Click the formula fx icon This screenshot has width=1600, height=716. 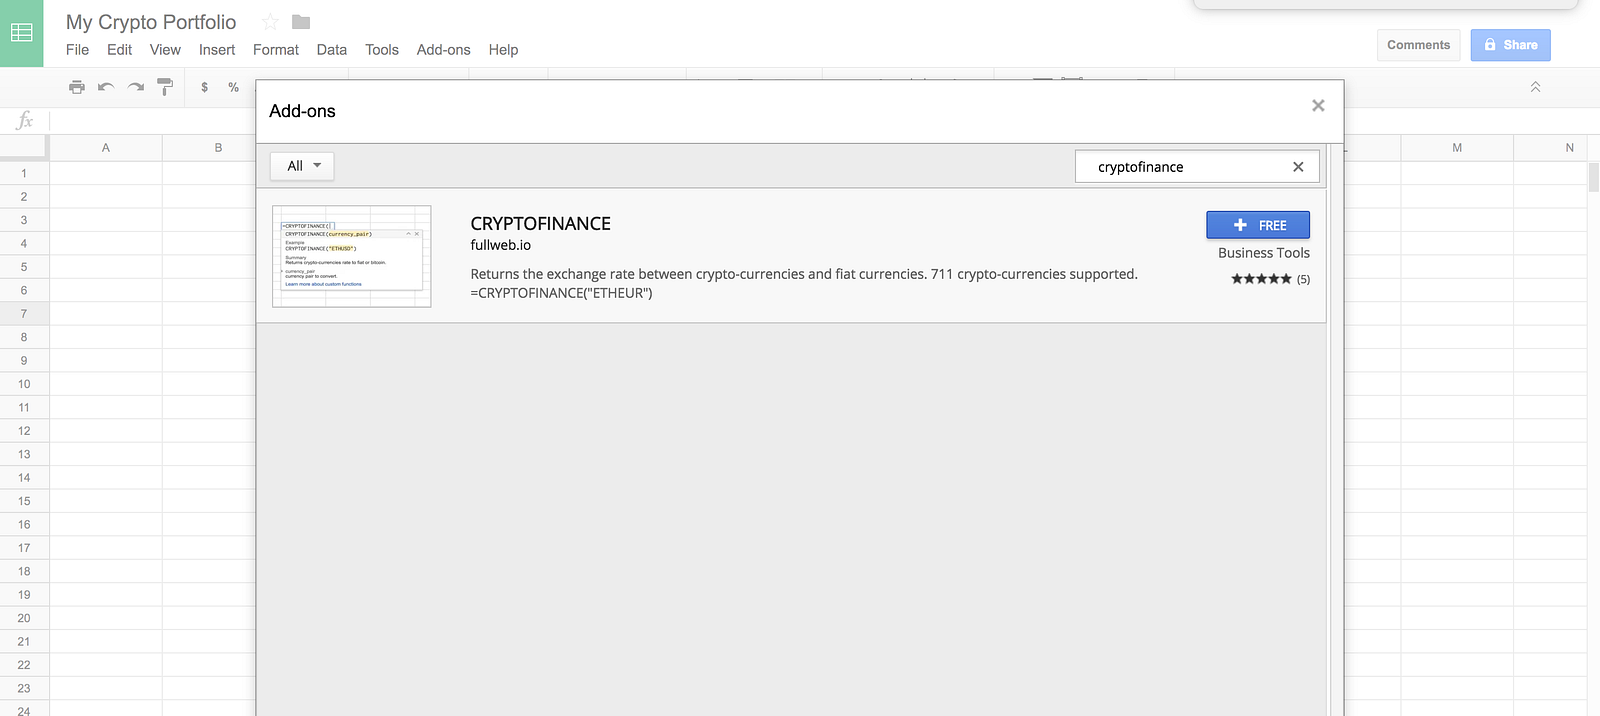coord(25,120)
